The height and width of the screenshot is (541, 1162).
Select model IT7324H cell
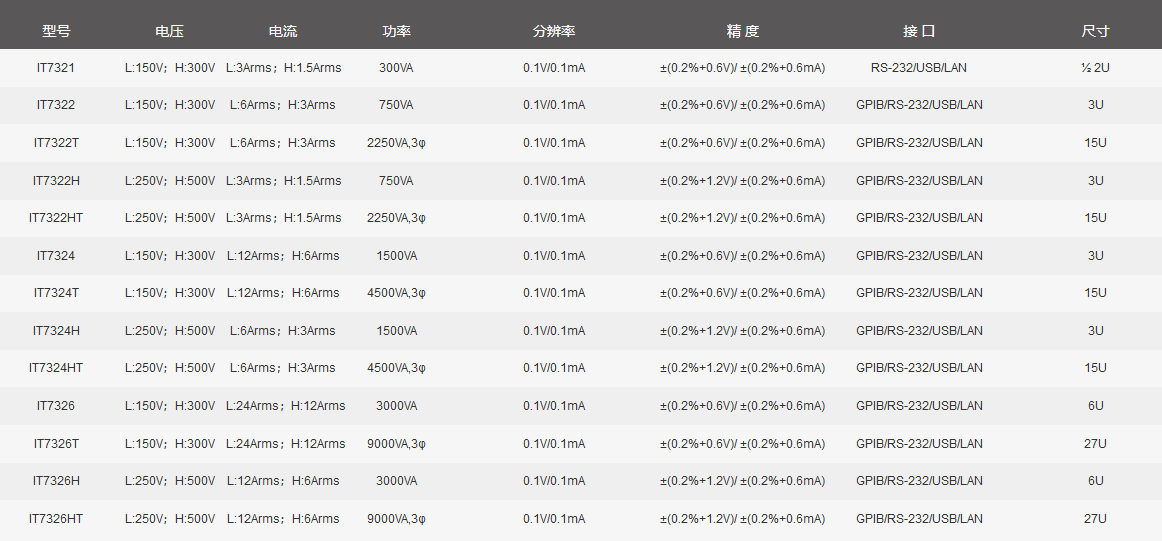[x=56, y=331]
